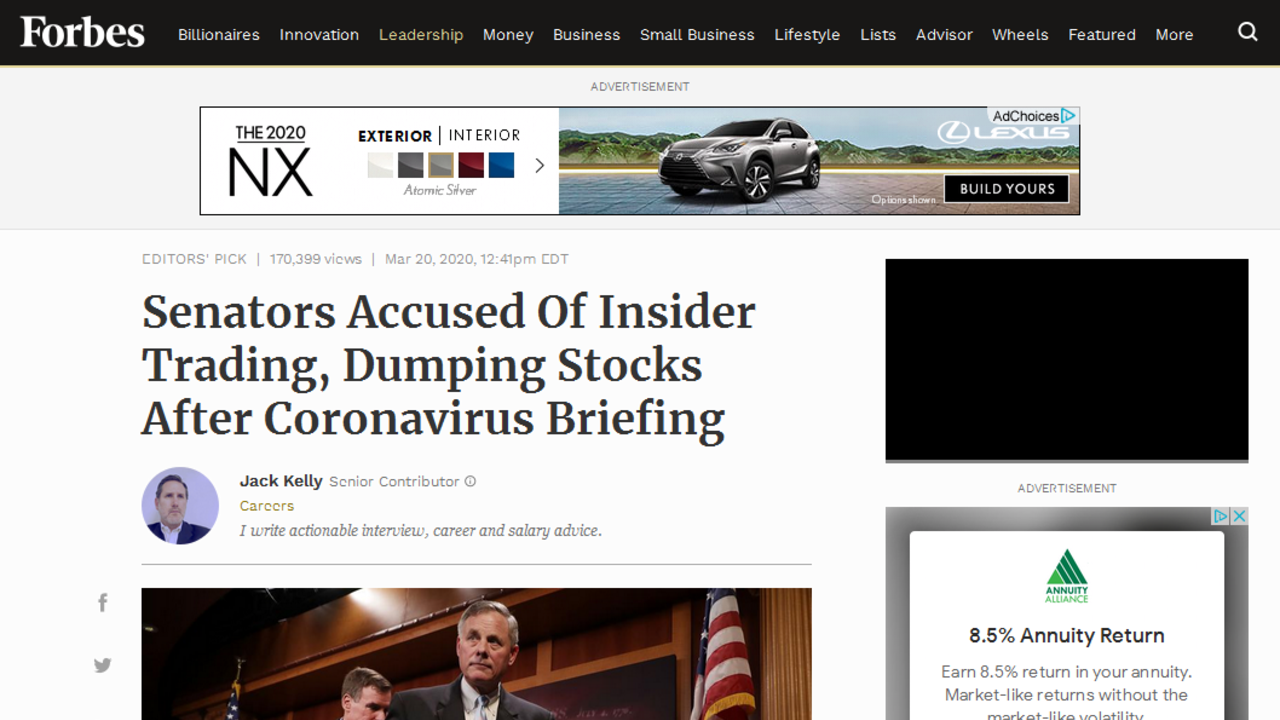Viewport: 1280px width, 720px height.
Task: Click the contributor info icon
Action: click(470, 481)
